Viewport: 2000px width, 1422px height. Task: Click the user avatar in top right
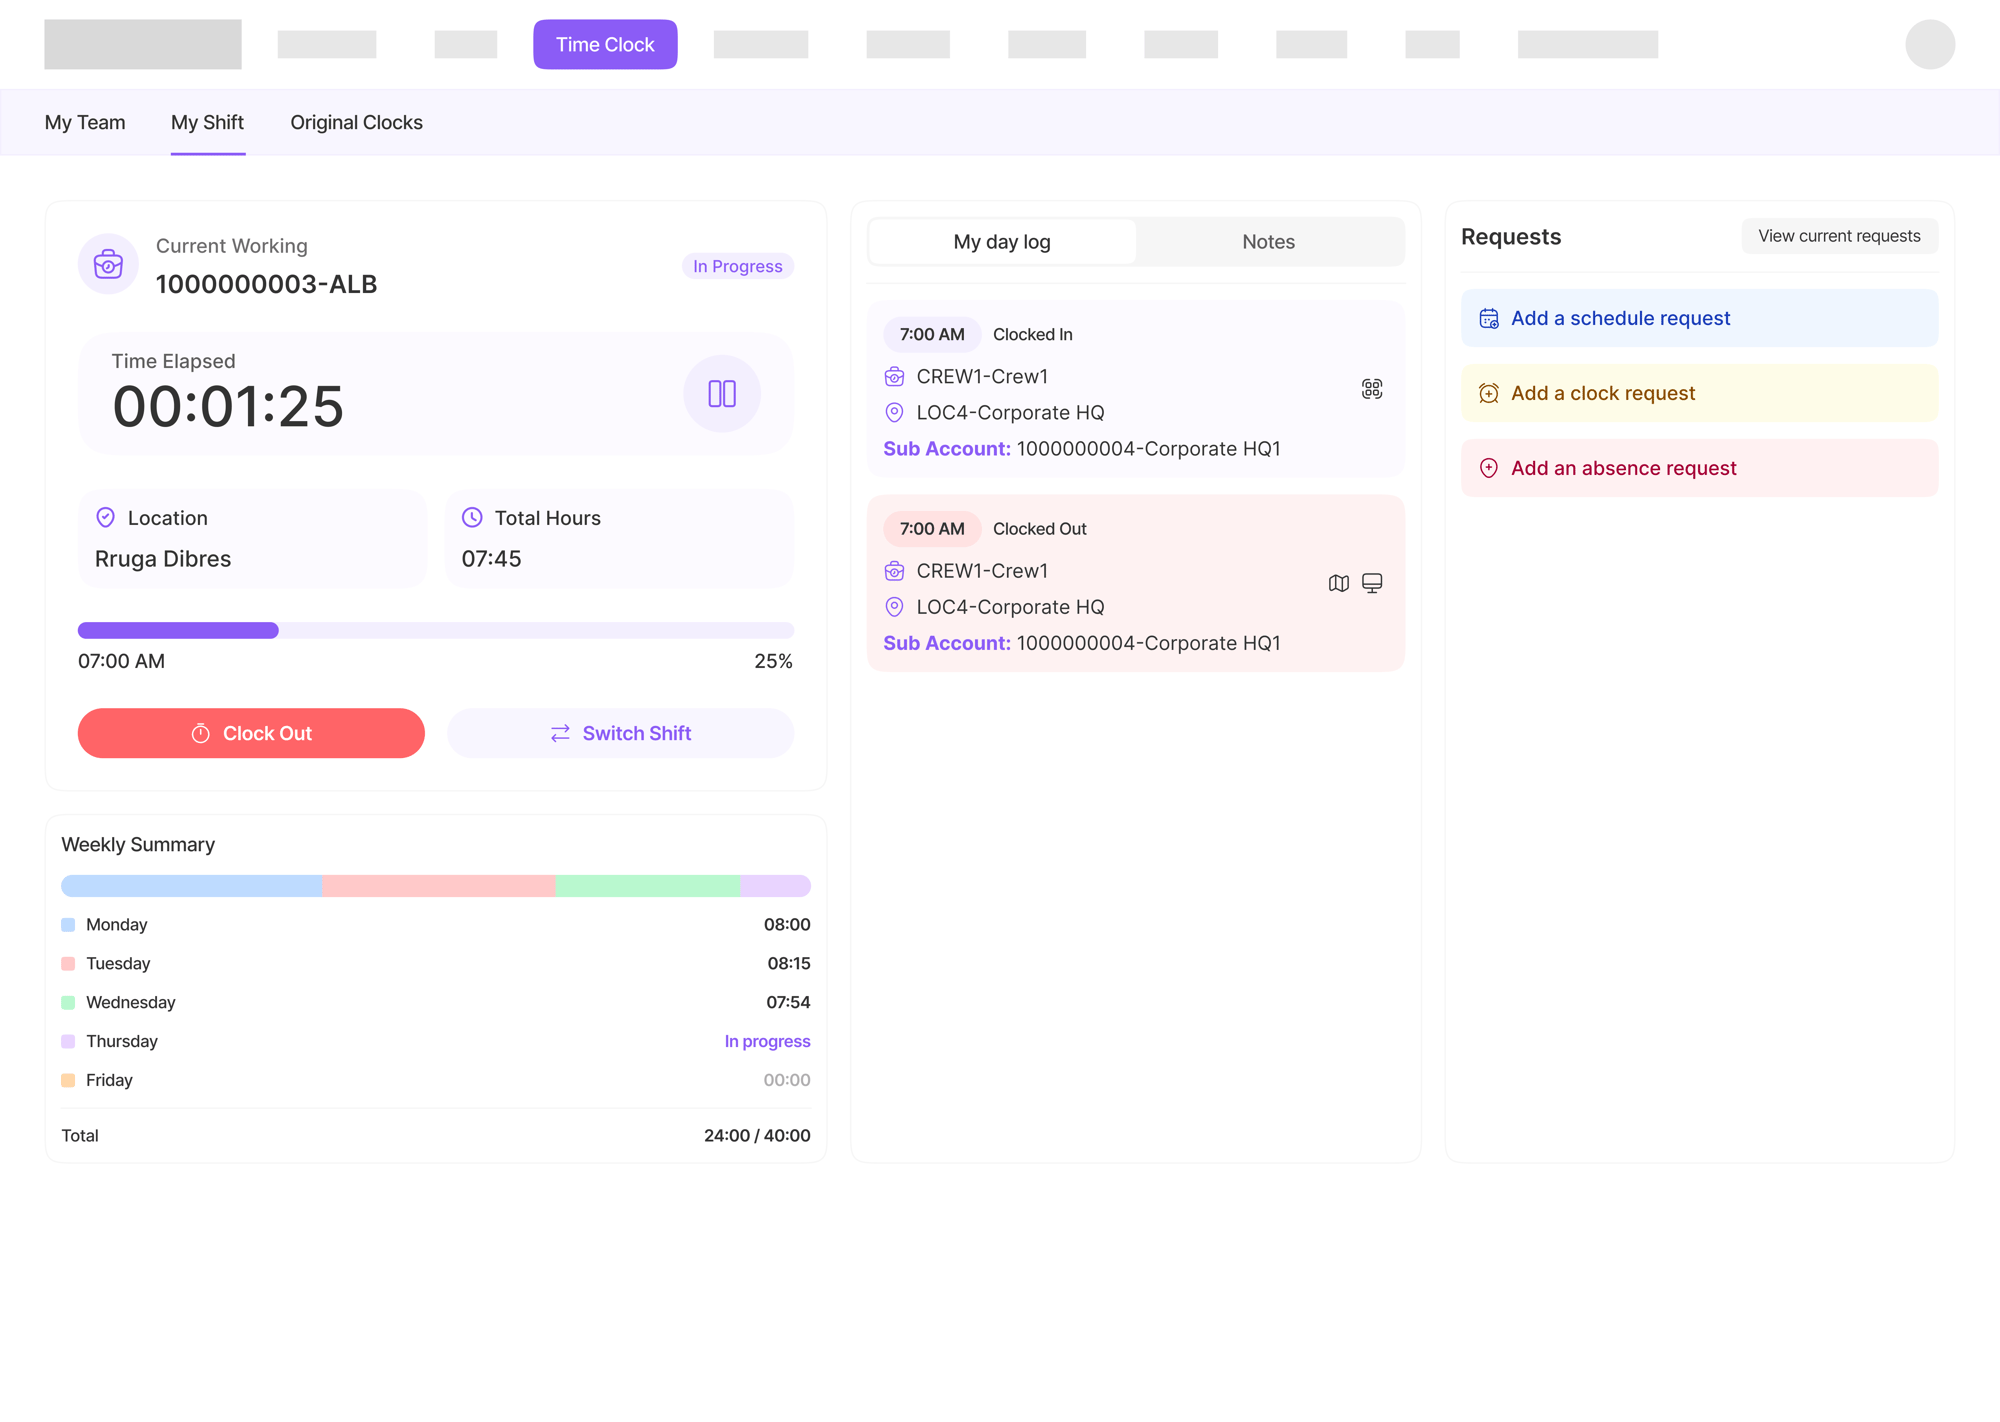1929,44
